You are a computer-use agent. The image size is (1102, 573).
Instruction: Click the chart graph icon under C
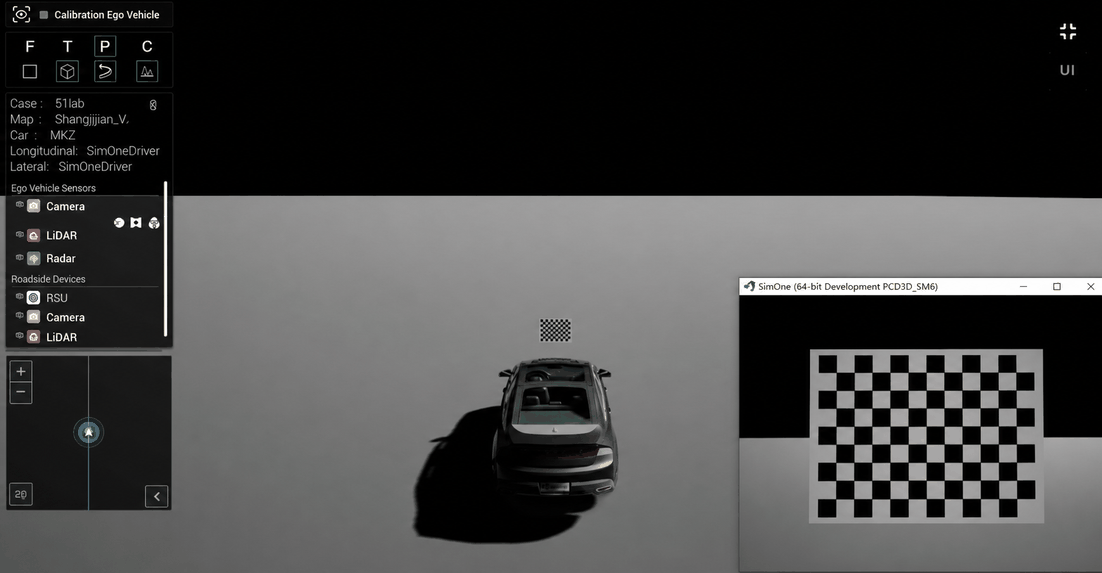point(147,71)
